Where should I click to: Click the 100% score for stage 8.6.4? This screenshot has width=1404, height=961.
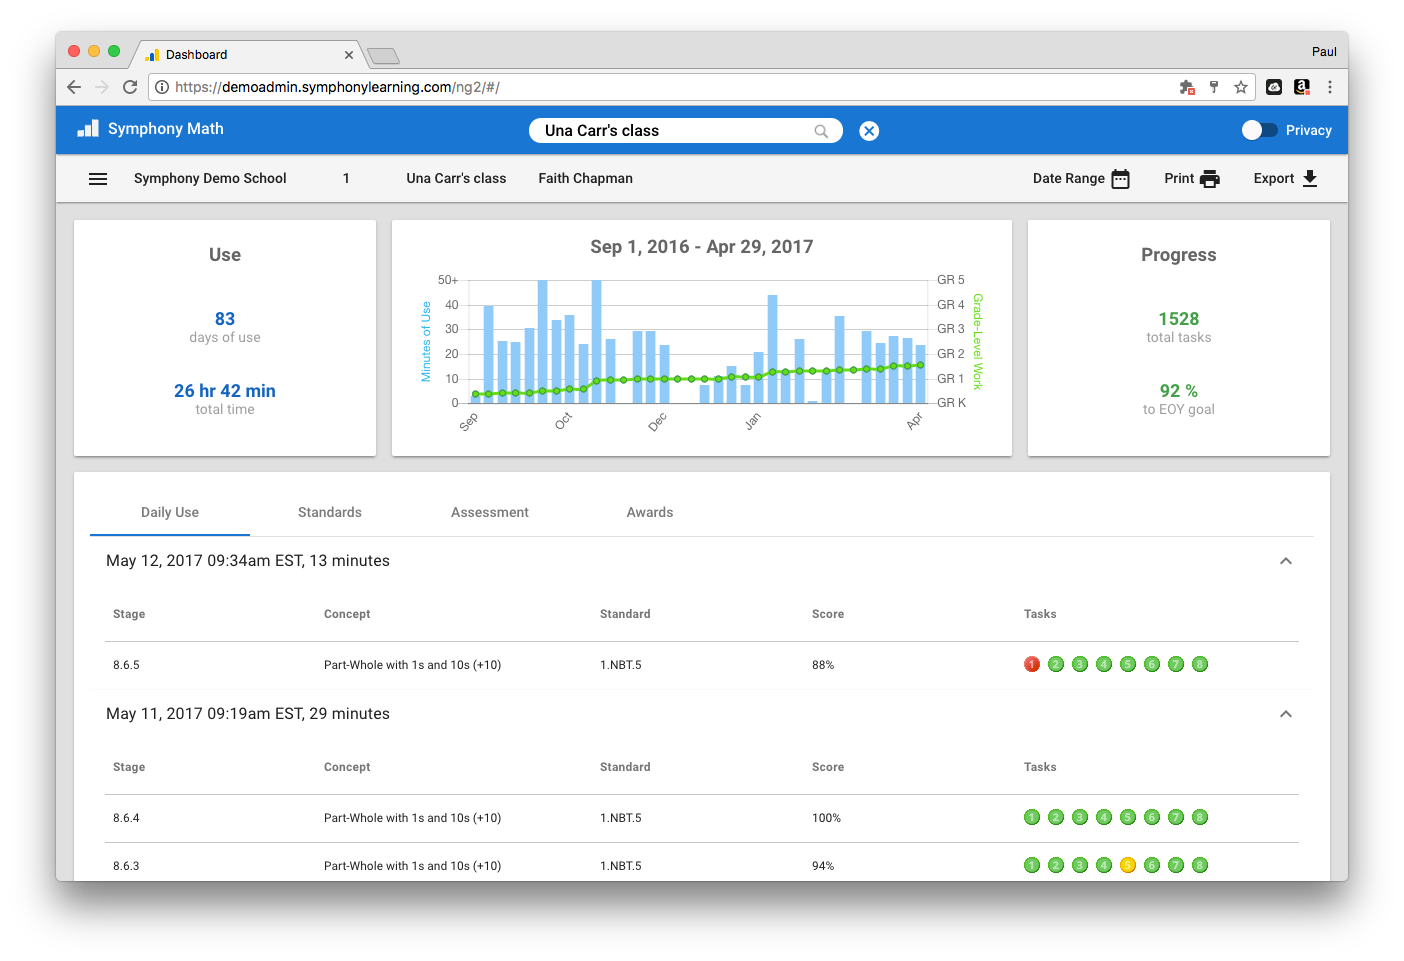(x=826, y=818)
